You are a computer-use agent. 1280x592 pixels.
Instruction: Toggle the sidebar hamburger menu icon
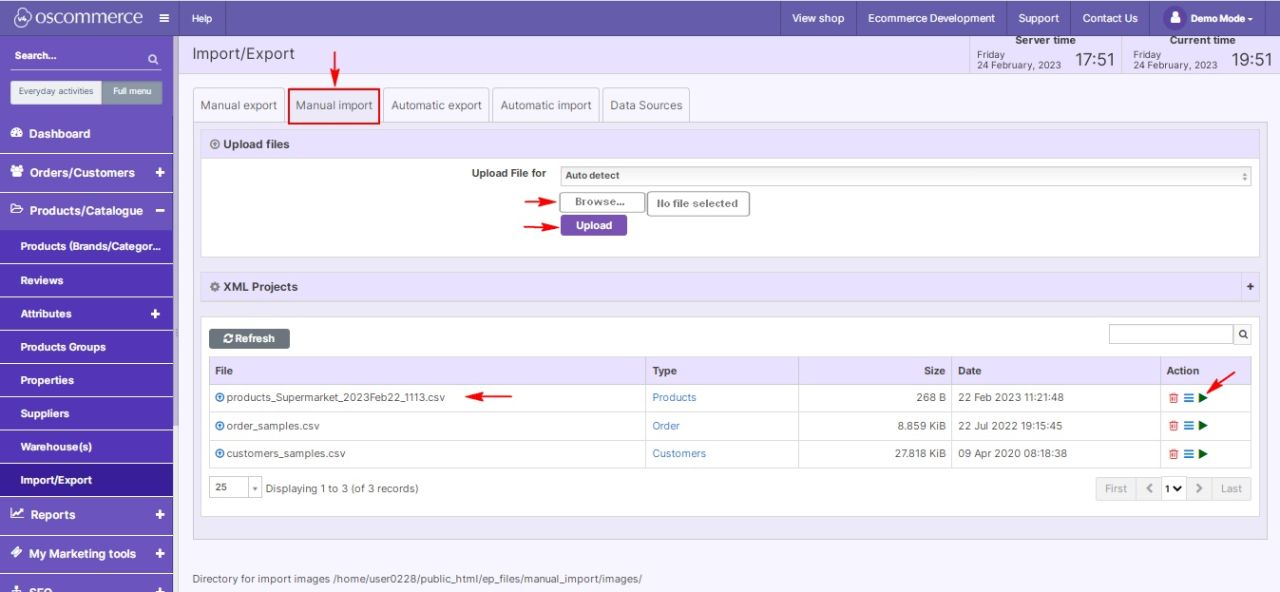tap(164, 18)
